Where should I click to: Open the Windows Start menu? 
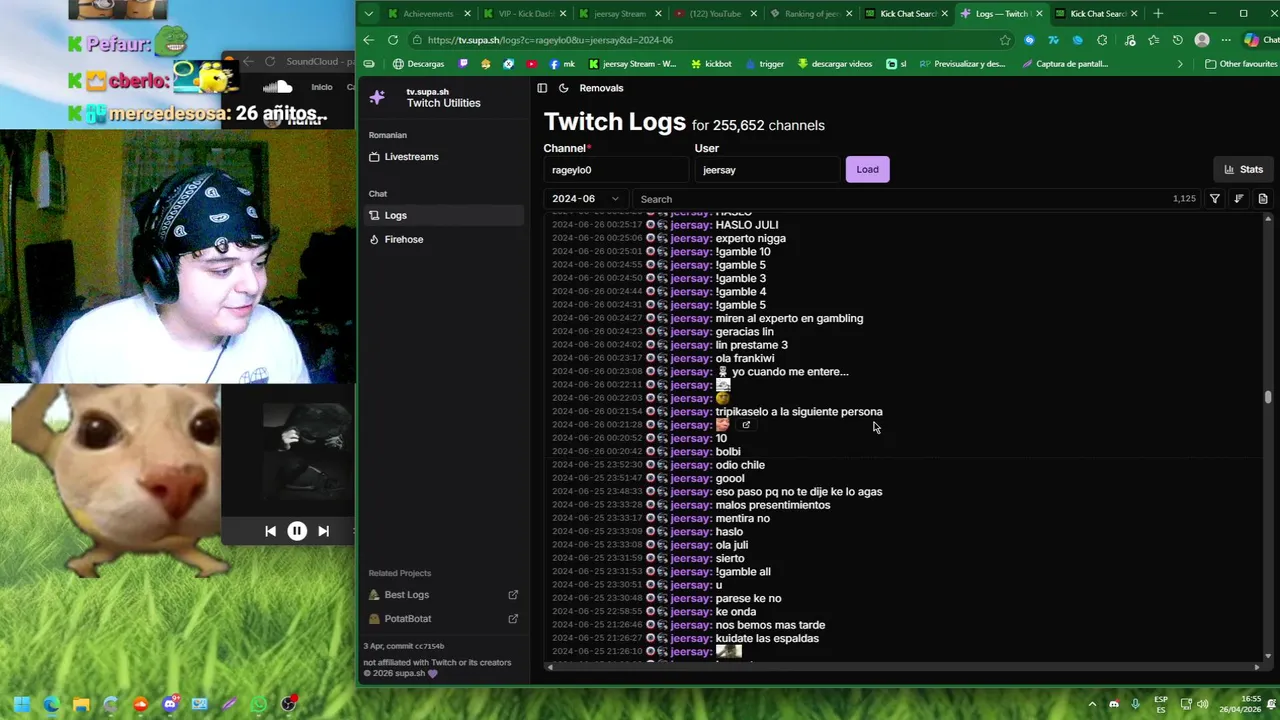(22, 704)
